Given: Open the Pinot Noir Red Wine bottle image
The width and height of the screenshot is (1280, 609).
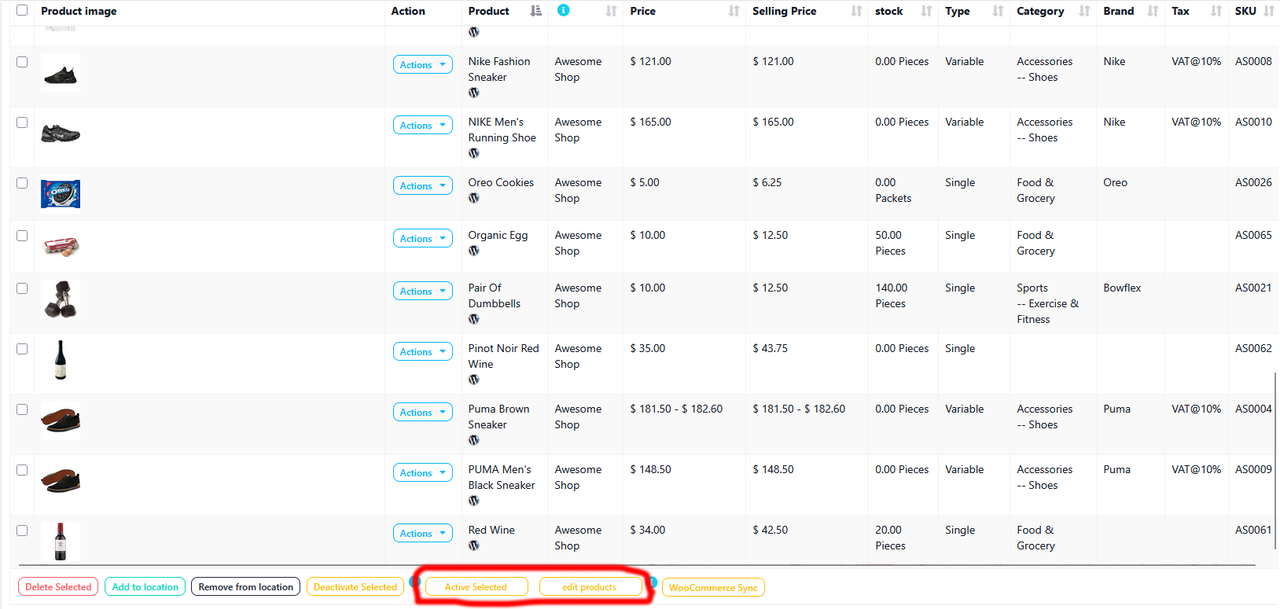Looking at the screenshot, I should pos(60,360).
